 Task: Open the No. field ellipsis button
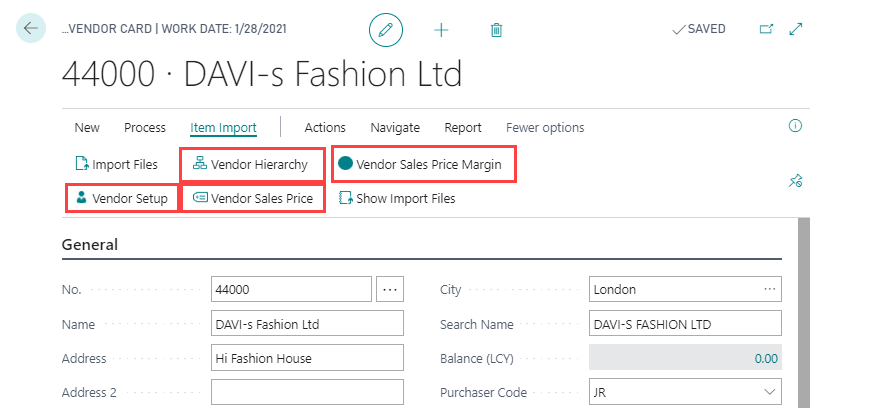[x=390, y=290]
